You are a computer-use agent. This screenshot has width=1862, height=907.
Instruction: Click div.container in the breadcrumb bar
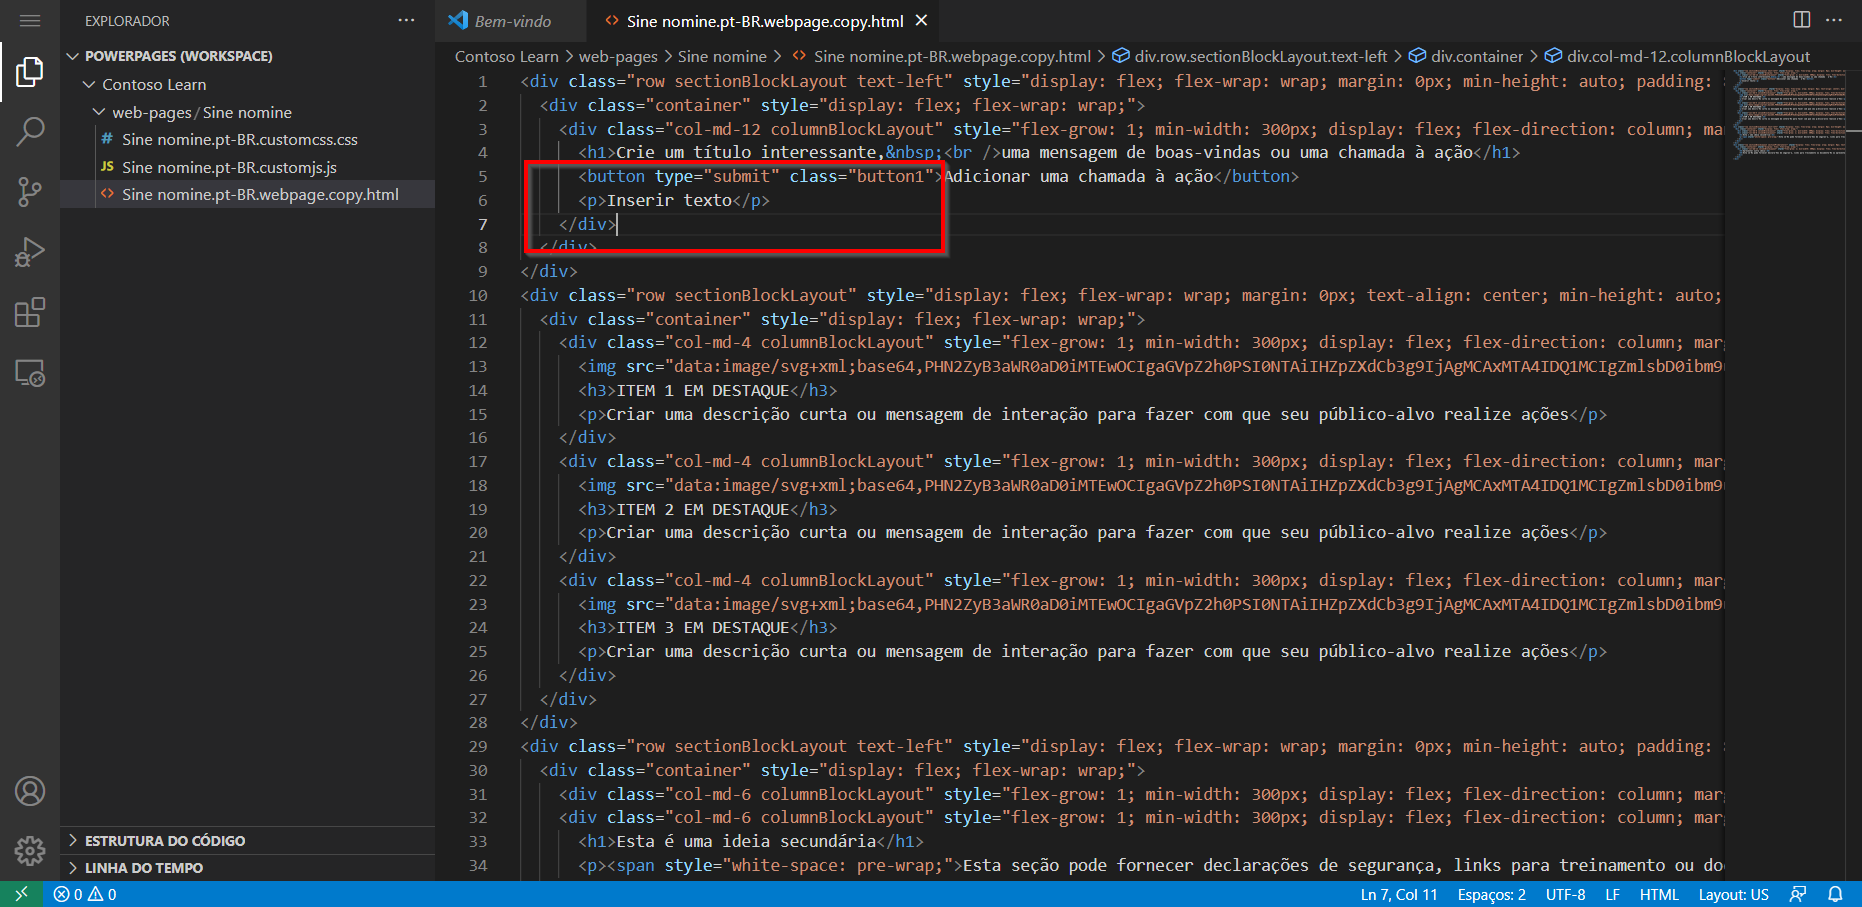(1475, 56)
